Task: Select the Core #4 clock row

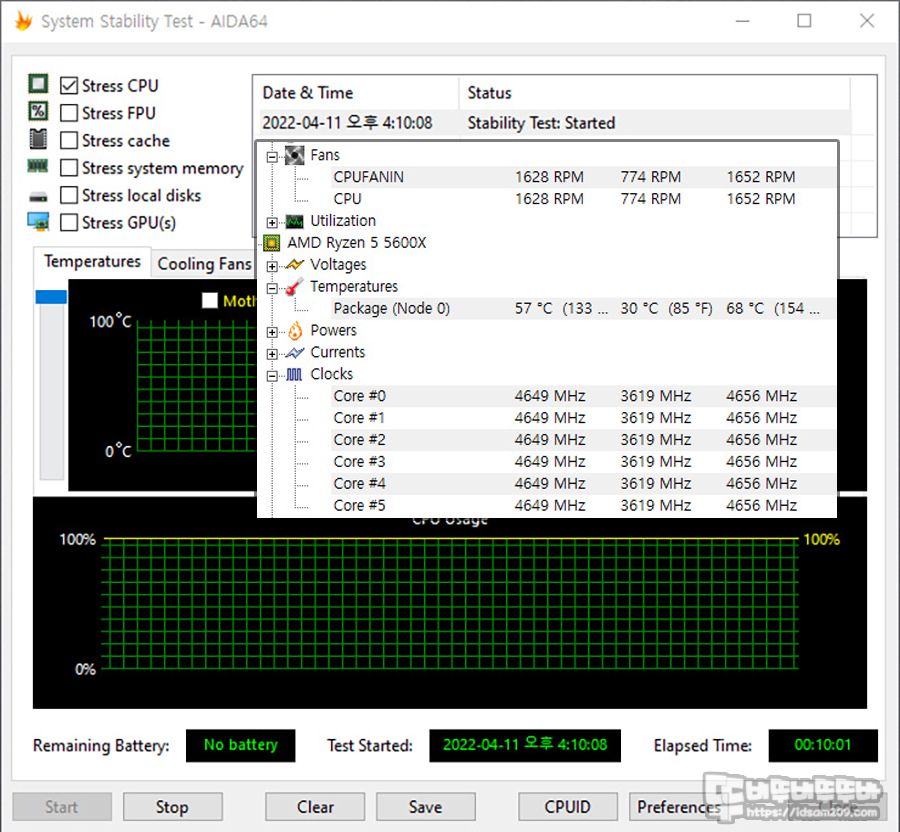Action: (583, 484)
